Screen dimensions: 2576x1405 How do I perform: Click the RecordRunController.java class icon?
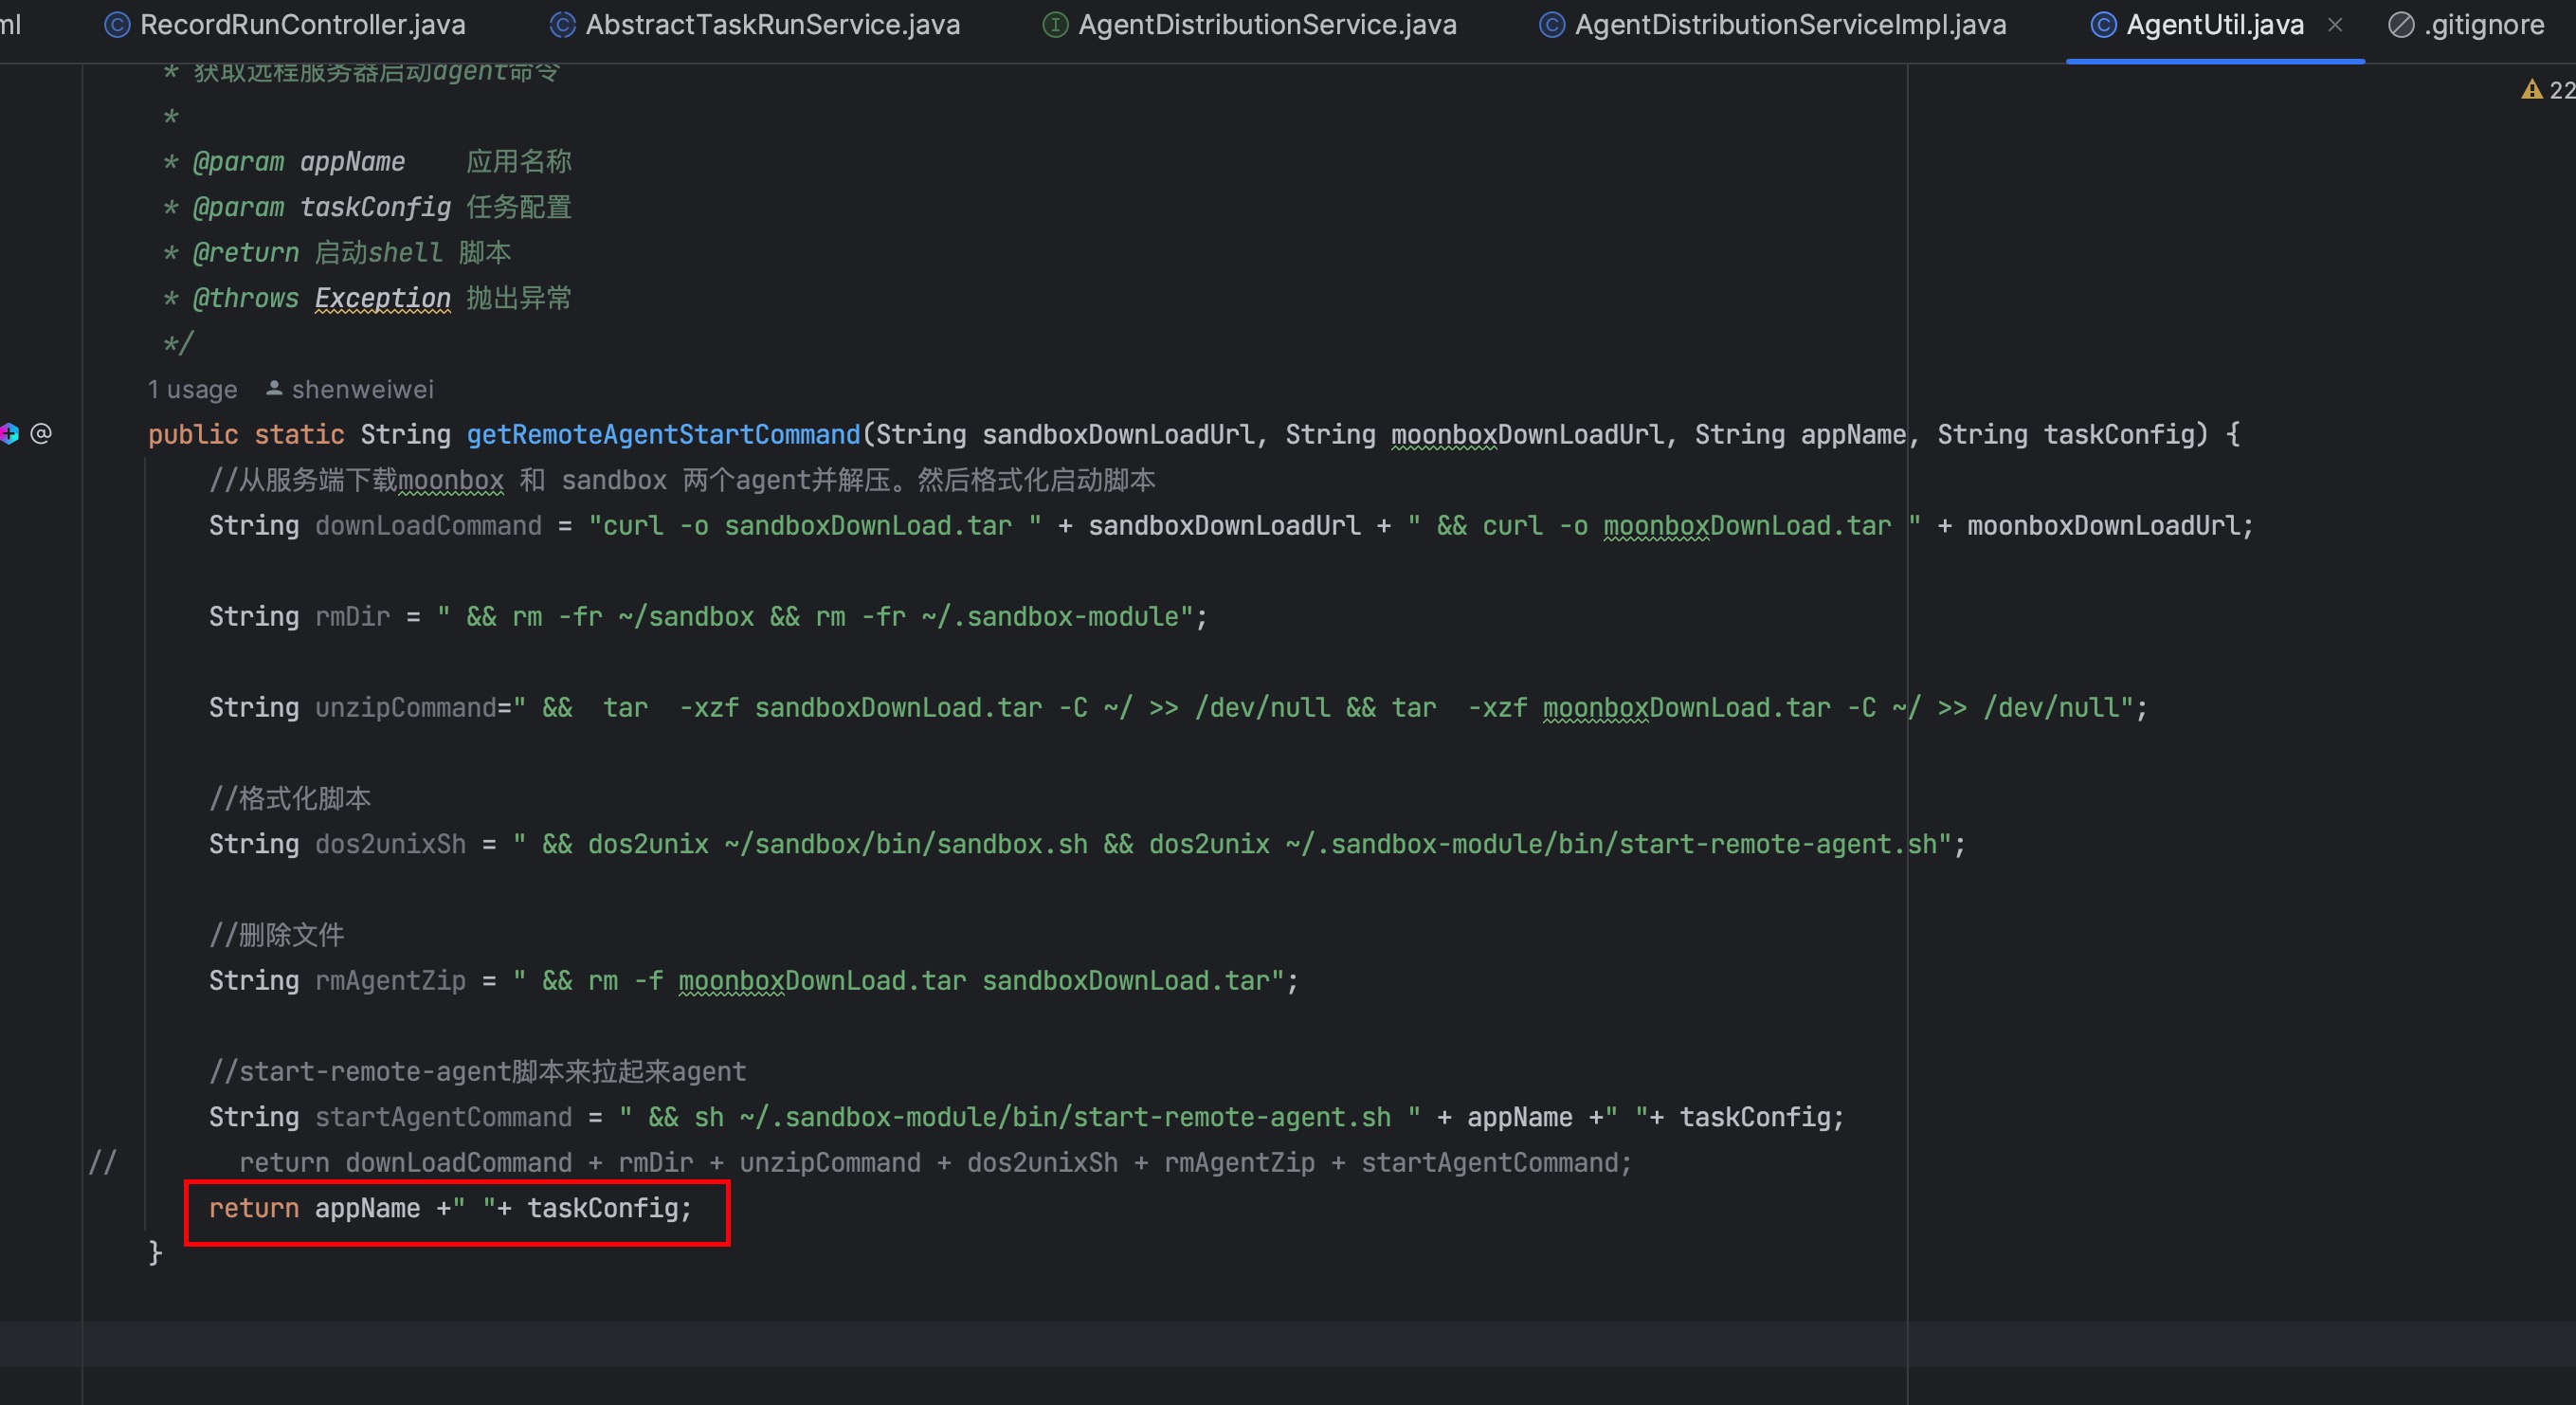pyautogui.click(x=117, y=25)
